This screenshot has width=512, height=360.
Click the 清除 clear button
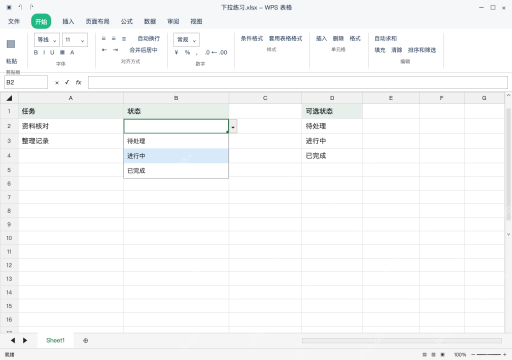[397, 50]
